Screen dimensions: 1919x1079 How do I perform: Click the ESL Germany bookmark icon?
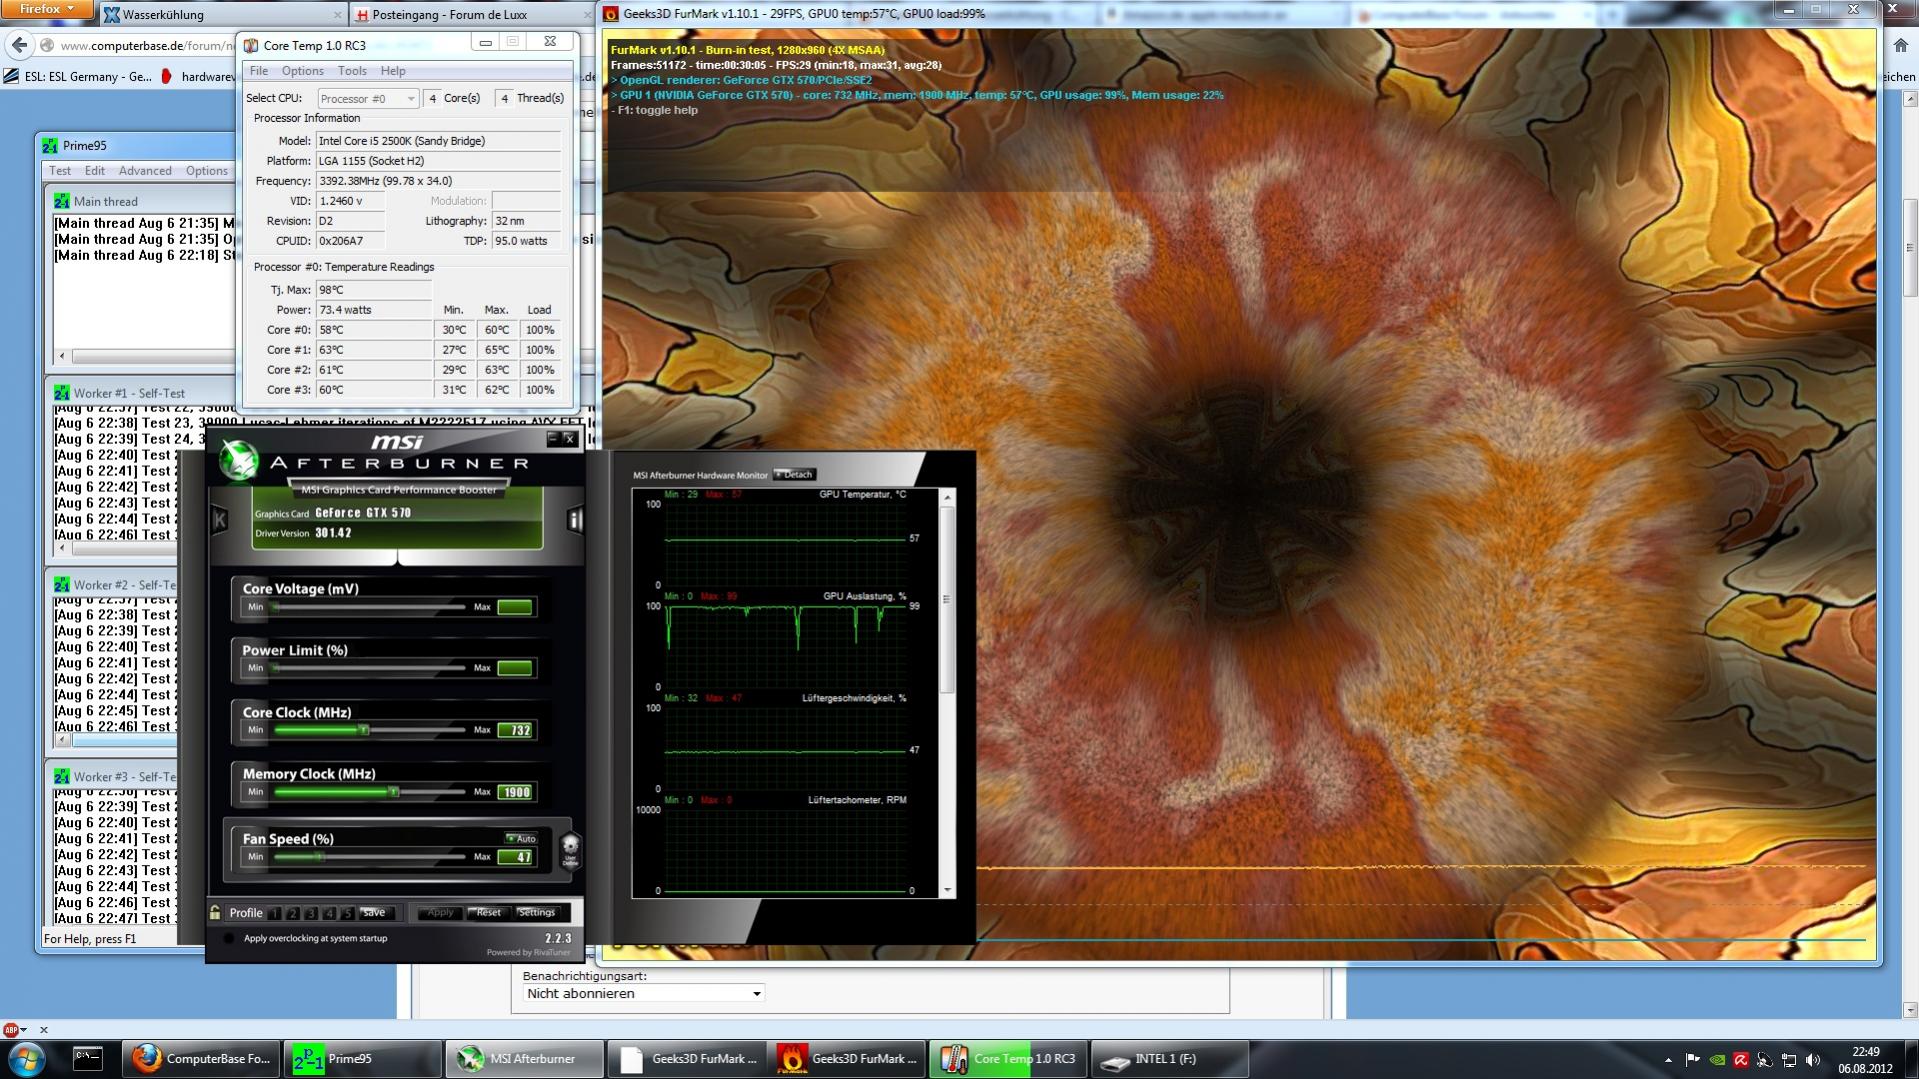[11, 76]
